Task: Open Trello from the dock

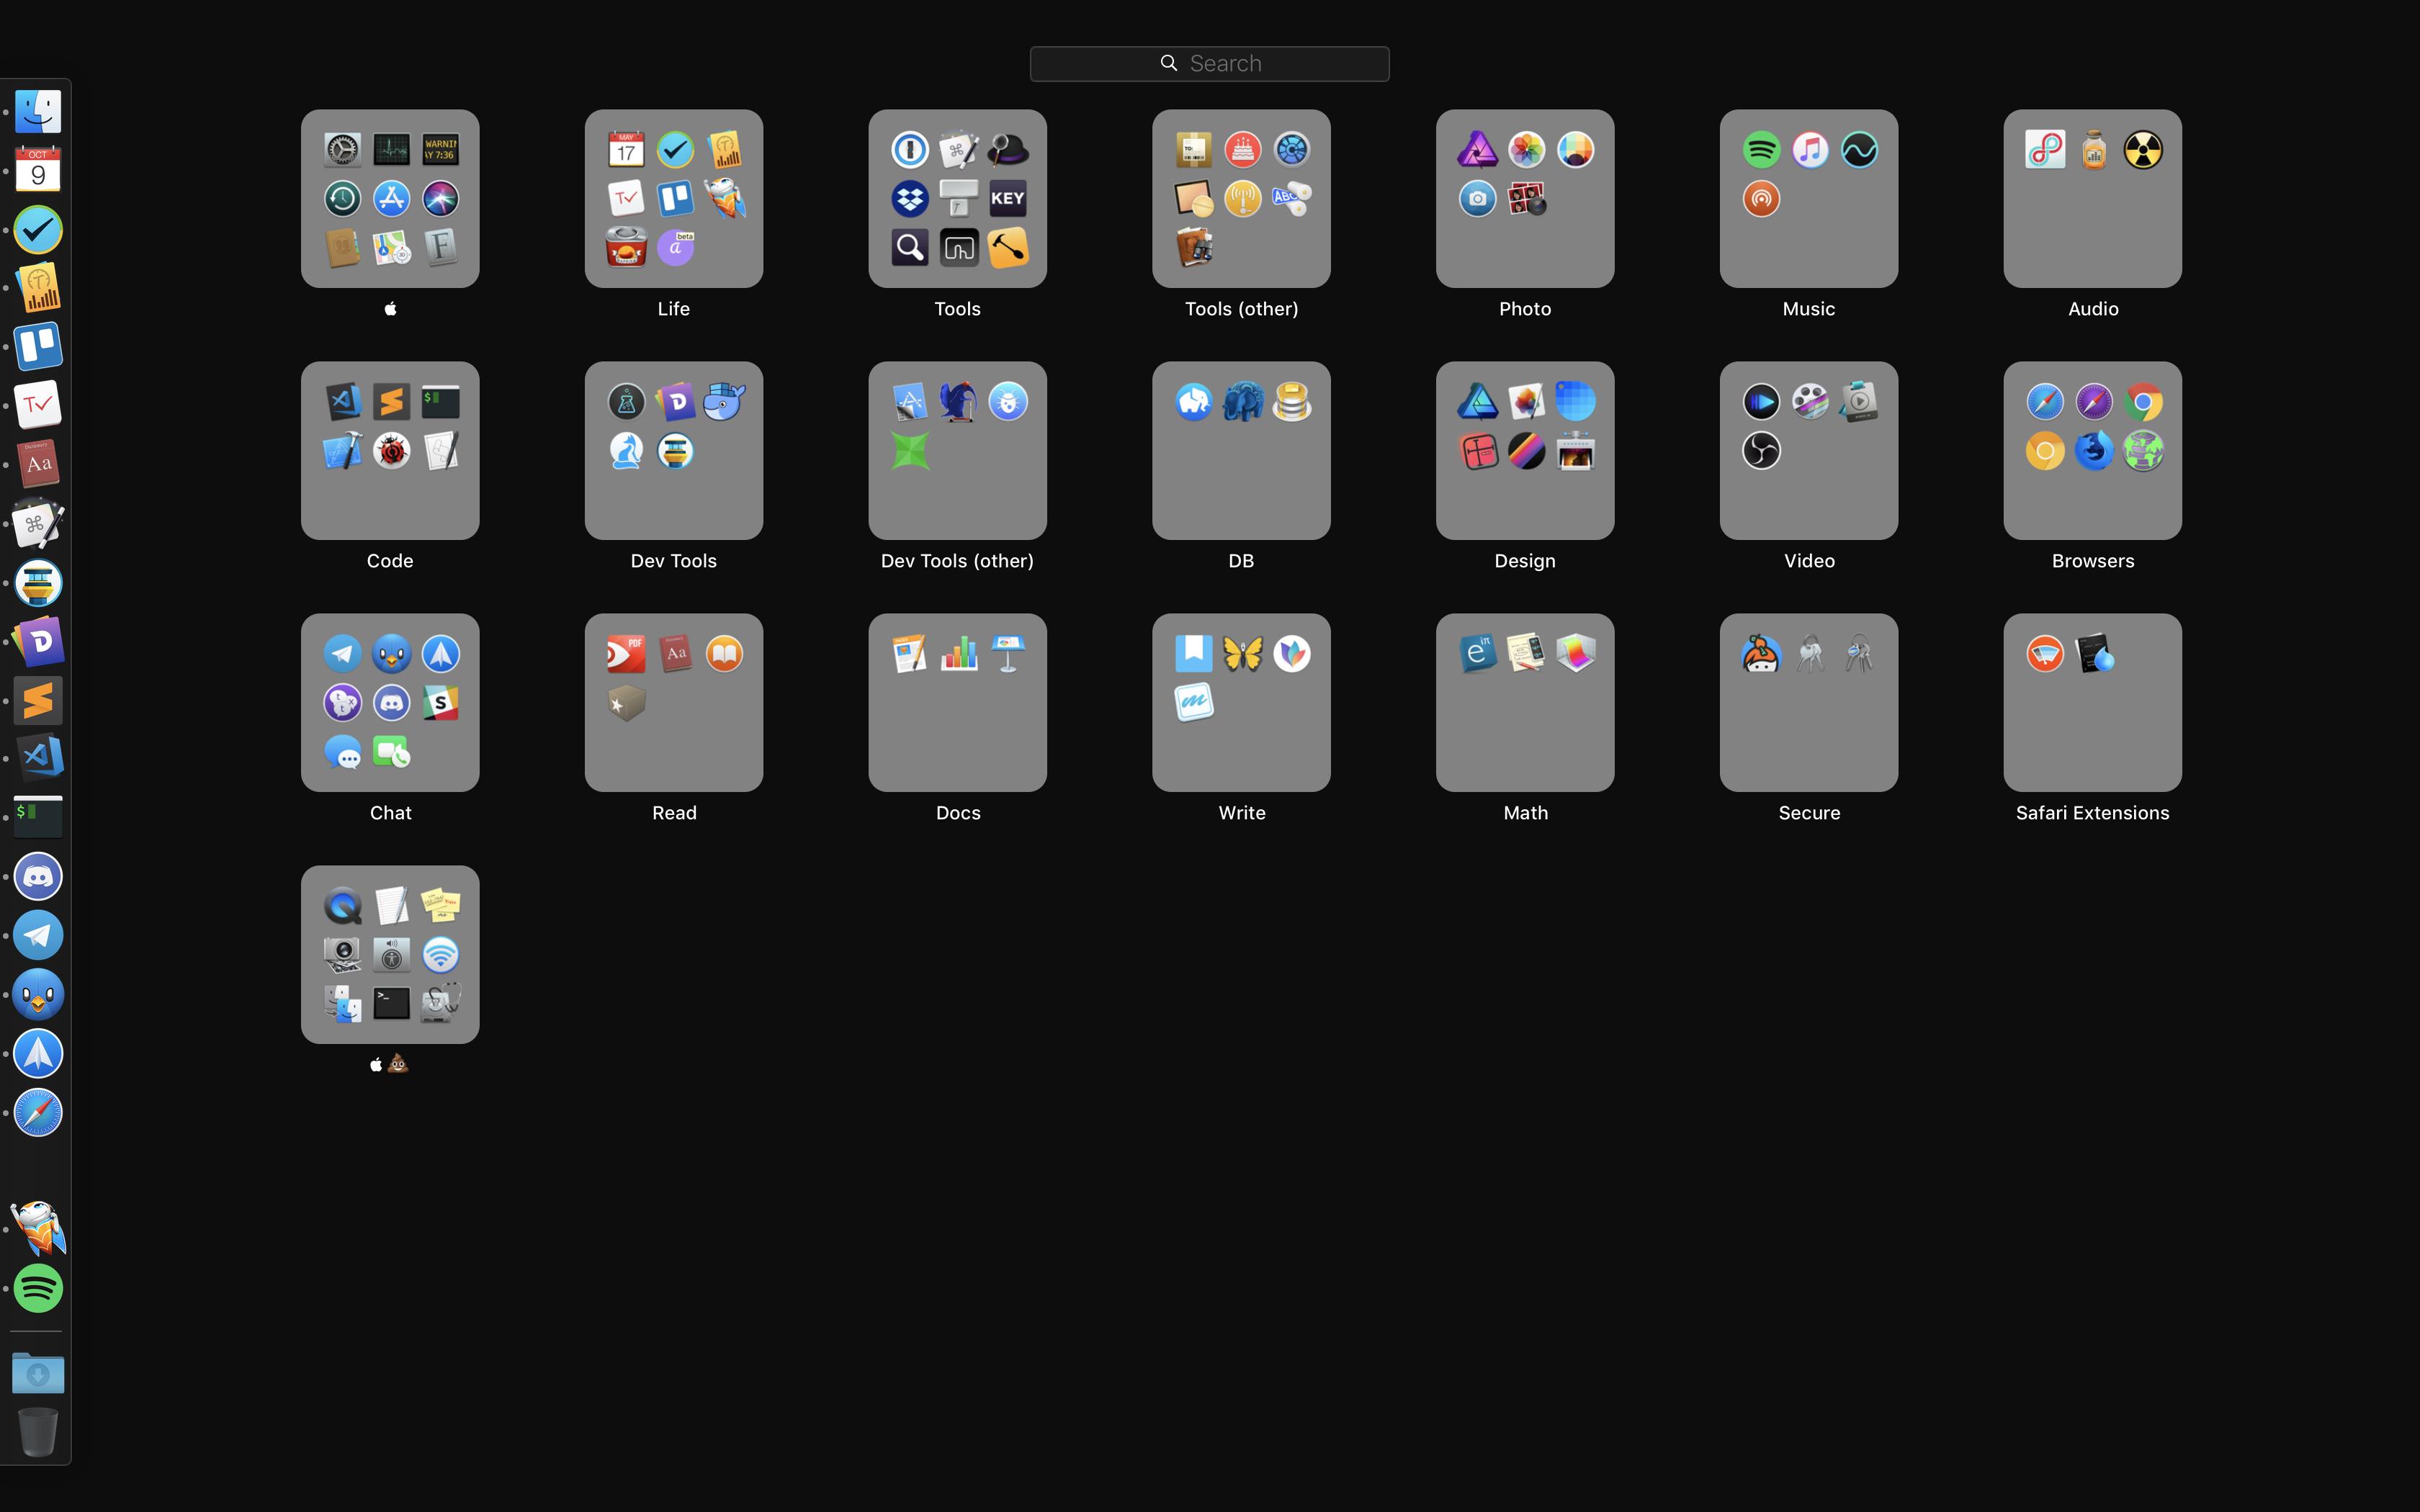Action: click(38, 347)
